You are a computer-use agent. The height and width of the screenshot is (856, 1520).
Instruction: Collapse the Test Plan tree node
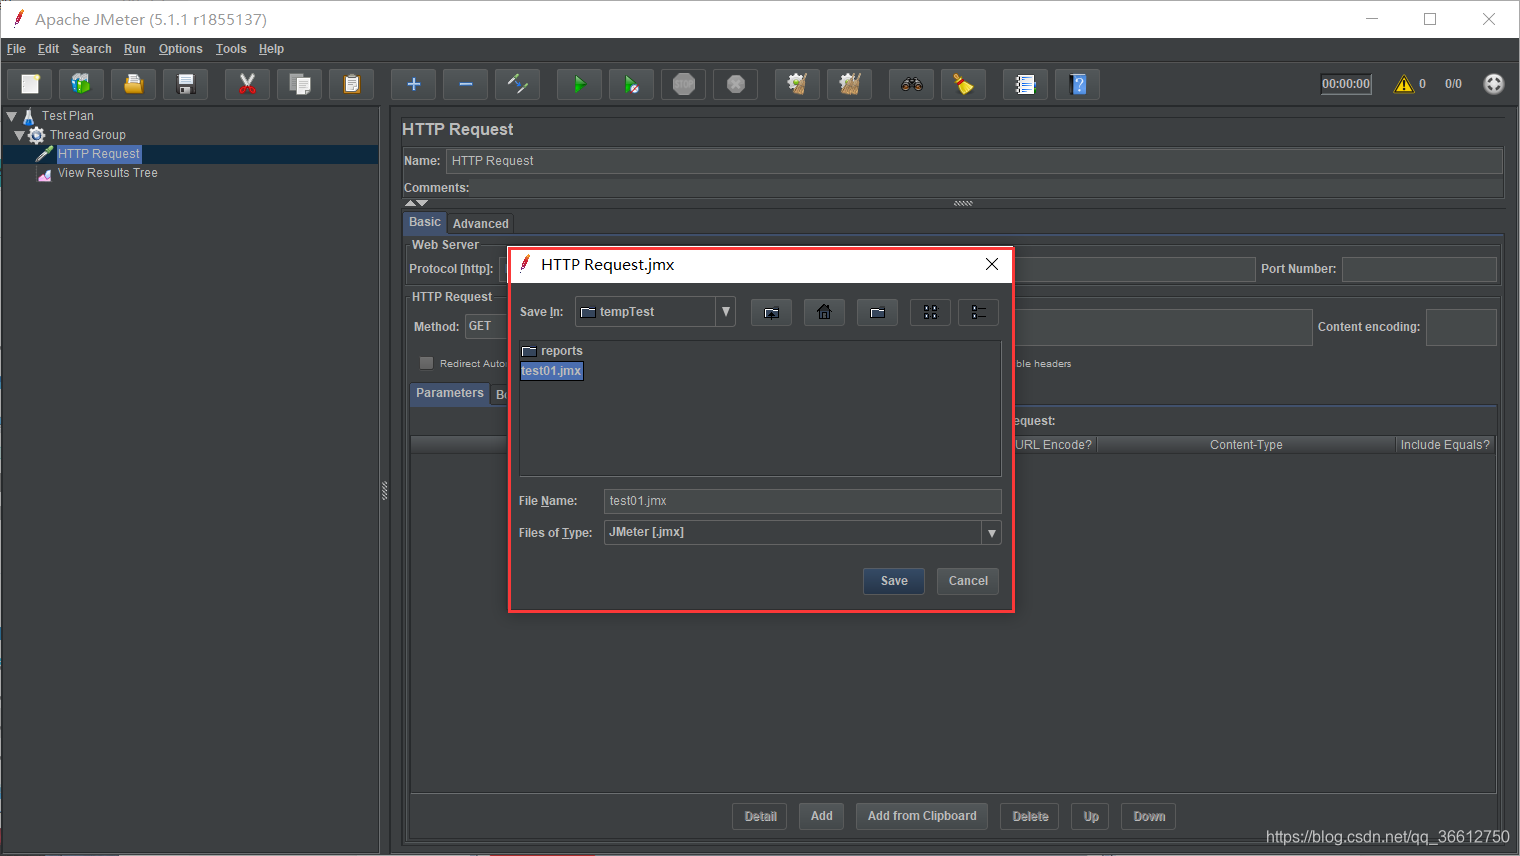pyautogui.click(x=12, y=116)
